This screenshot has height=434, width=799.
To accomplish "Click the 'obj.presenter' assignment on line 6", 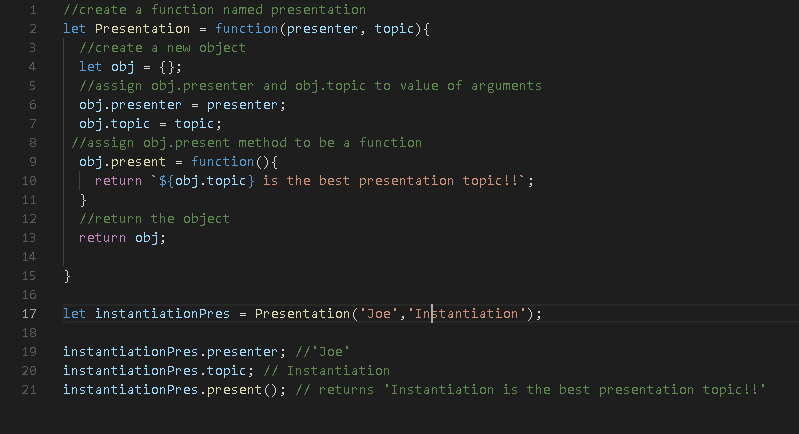I will (130, 105).
